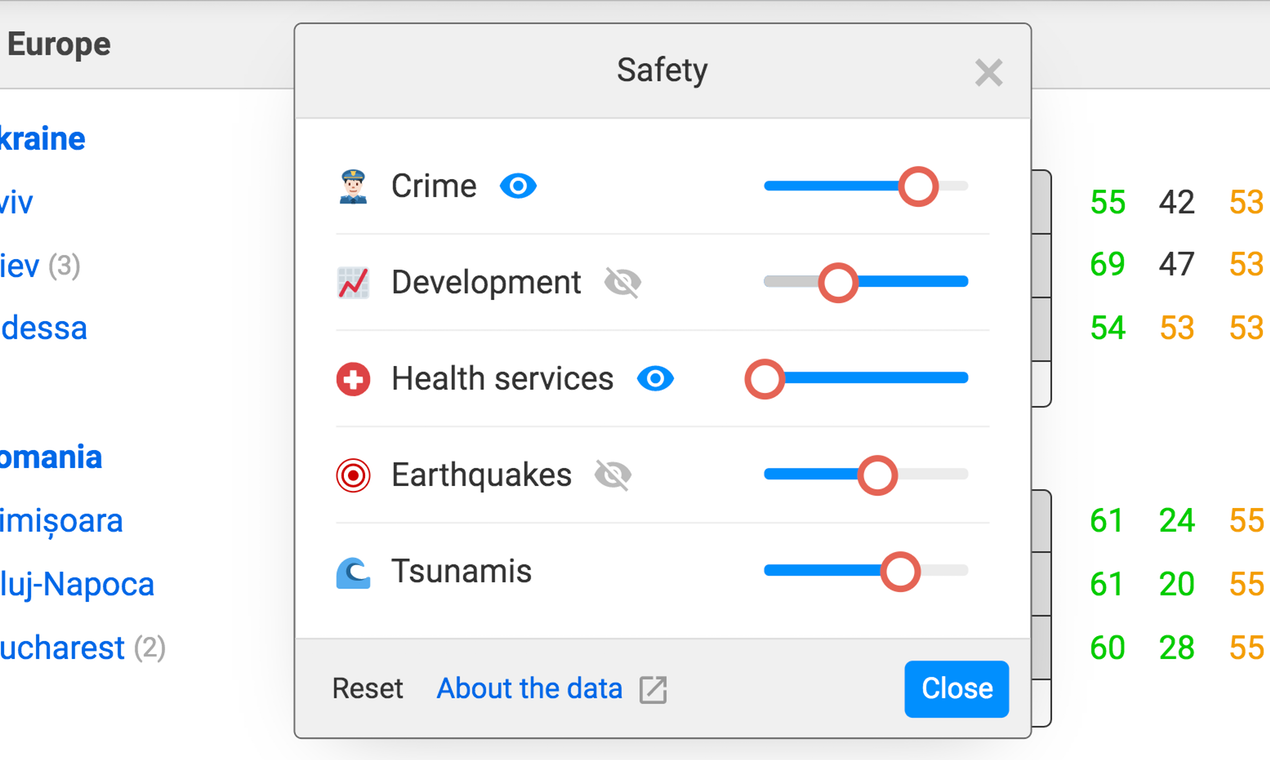
Task: Hide the Health services column
Action: tap(655, 379)
